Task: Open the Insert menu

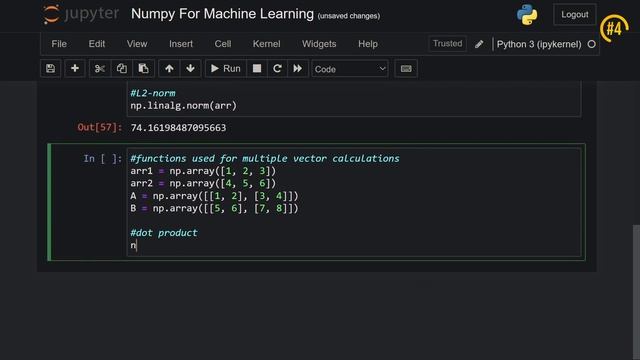Action: point(181,44)
